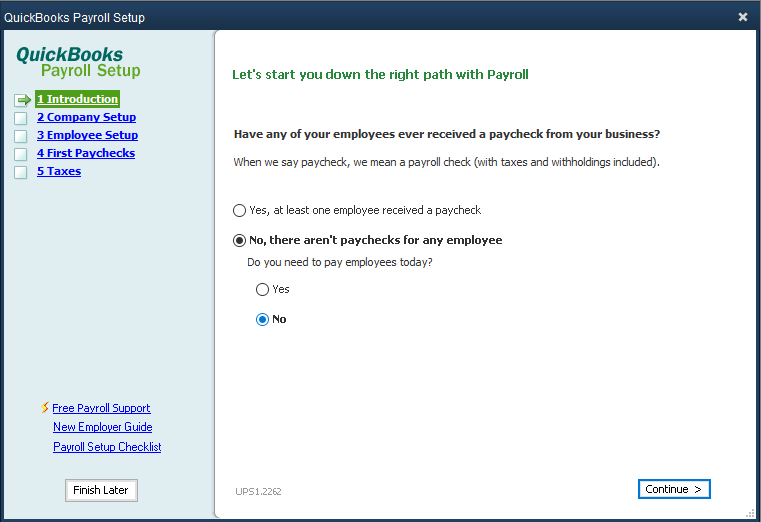This screenshot has width=761, height=522.
Task: Go to the 2 Company Setup step
Action: click(x=86, y=117)
